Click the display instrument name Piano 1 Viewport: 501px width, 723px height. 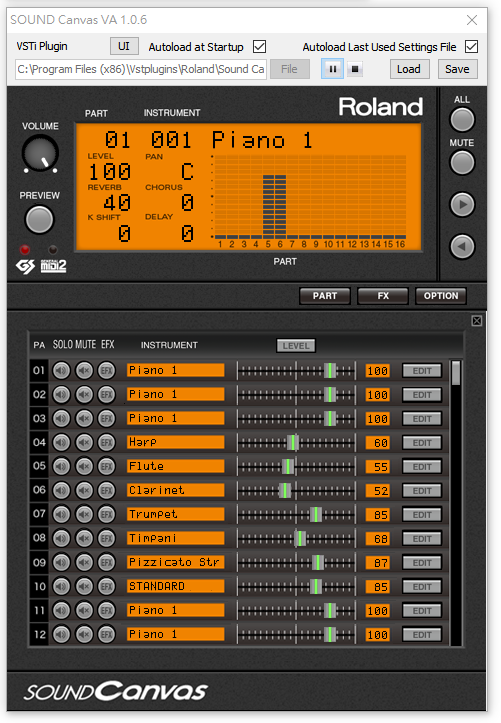point(262,140)
